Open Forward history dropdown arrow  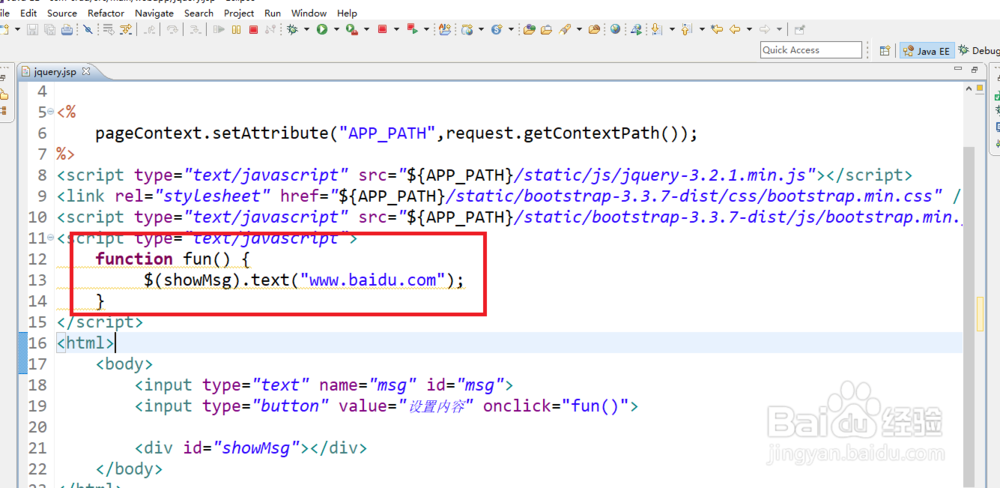point(779,29)
